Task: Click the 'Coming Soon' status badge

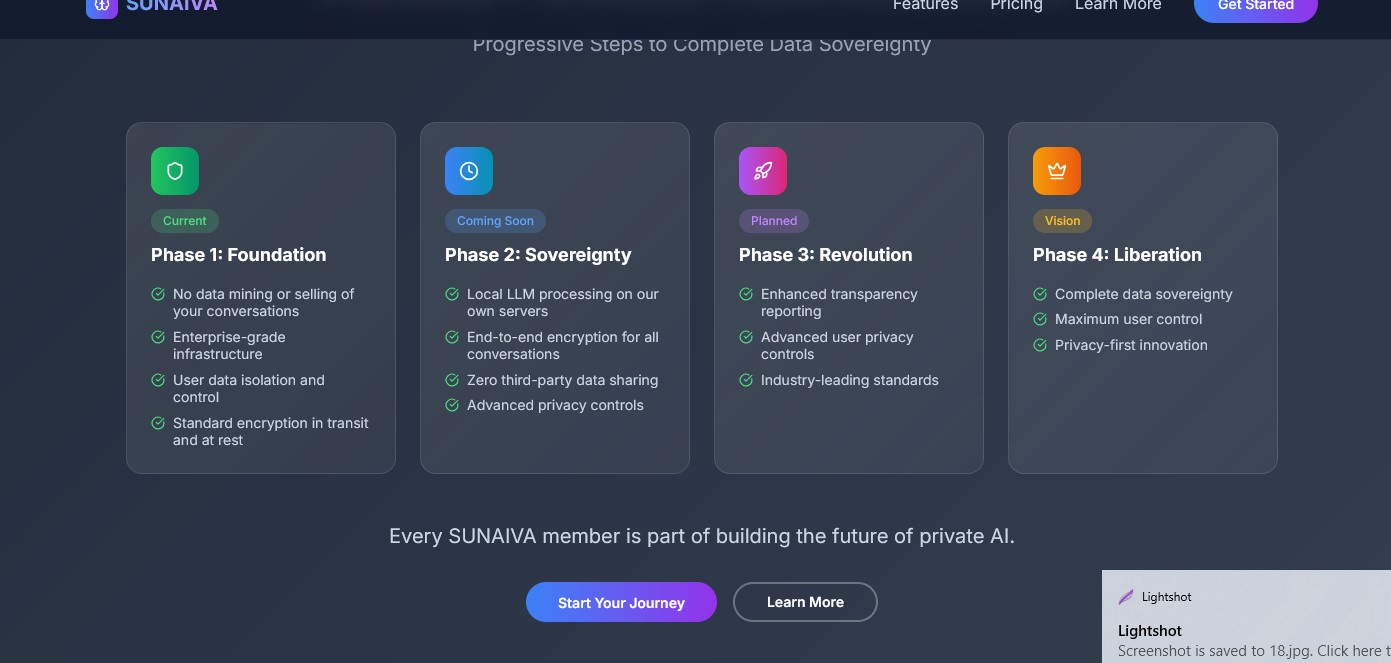Action: coord(495,221)
